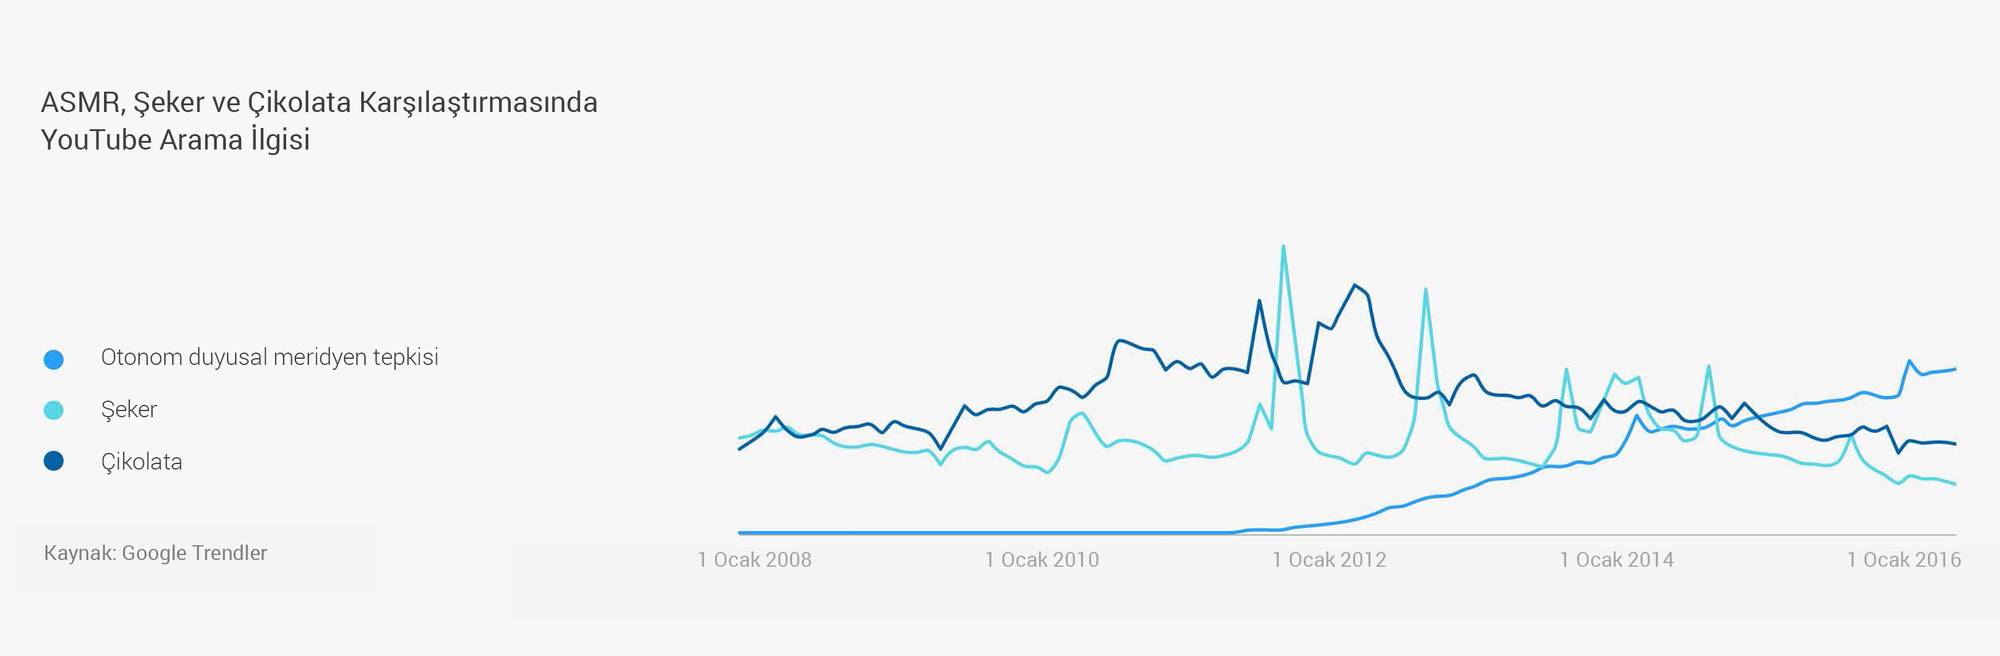Screen dimensions: 2000x656
Task: Click the '1 Ocak 2016' axis label
Action: click(x=1903, y=560)
